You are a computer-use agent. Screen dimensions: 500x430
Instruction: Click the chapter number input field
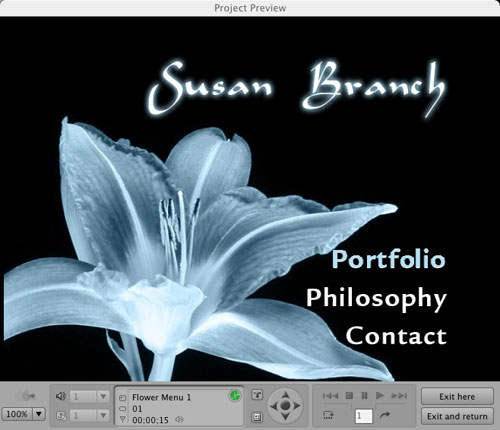point(364,416)
